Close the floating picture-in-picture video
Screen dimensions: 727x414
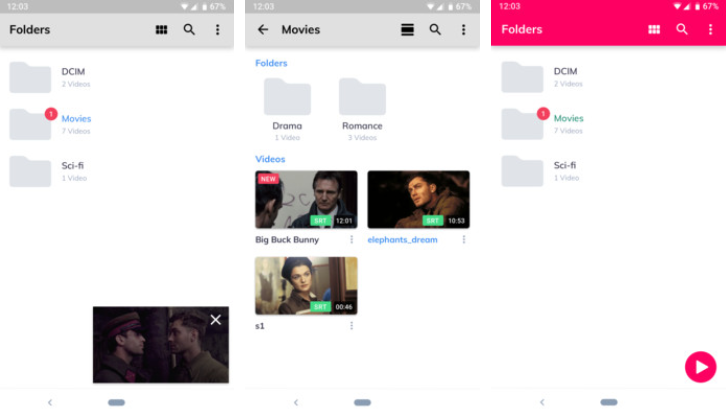coord(216,319)
